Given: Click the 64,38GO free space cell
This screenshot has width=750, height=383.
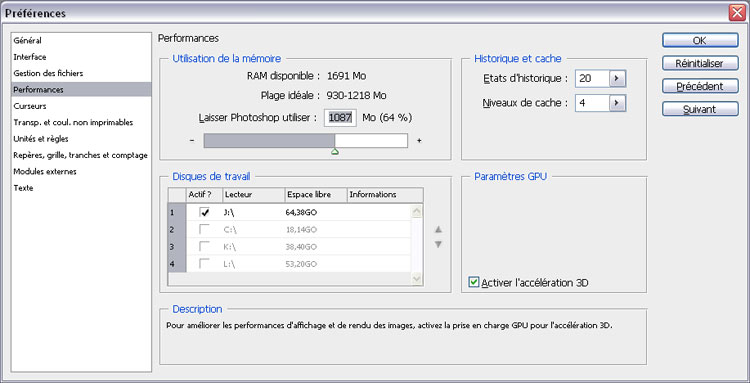Looking at the screenshot, I should tap(301, 213).
